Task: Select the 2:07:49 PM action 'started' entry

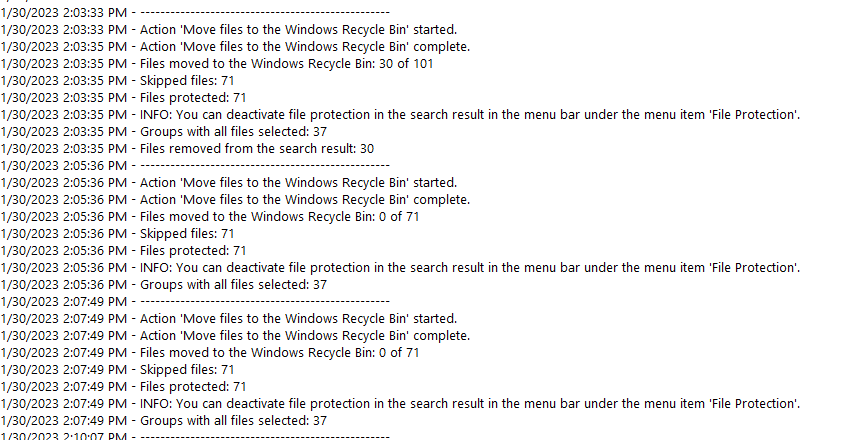Action: (x=228, y=318)
